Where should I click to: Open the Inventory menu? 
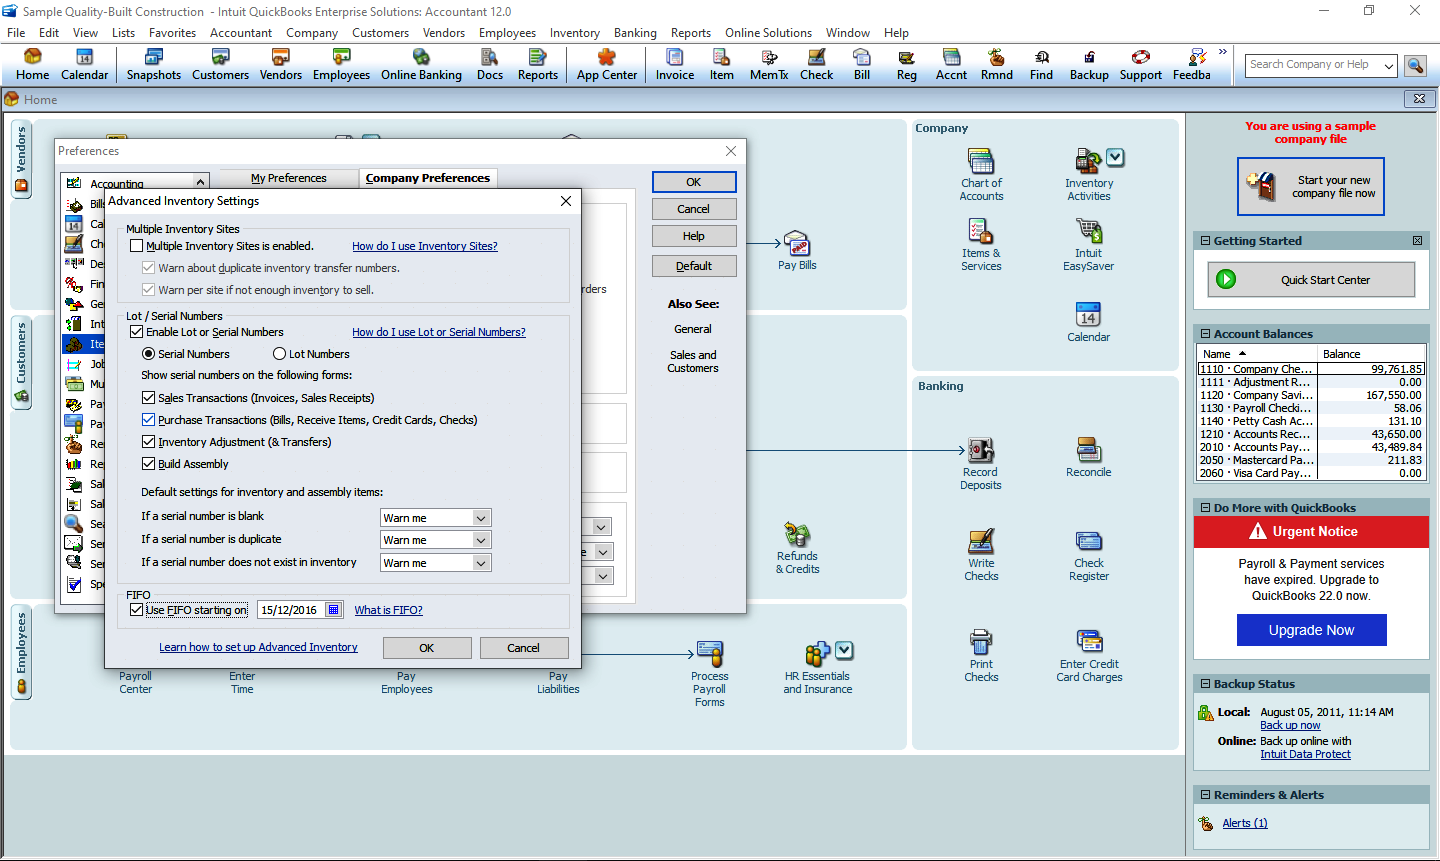tap(574, 33)
